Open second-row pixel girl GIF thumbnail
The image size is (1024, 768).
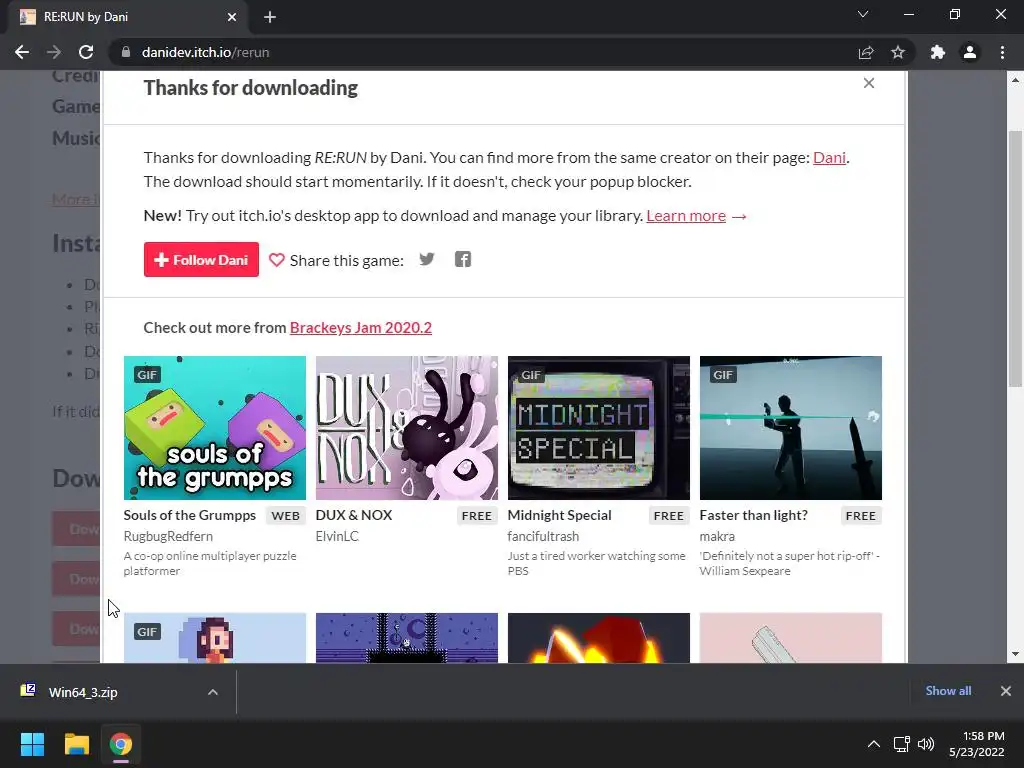215,638
